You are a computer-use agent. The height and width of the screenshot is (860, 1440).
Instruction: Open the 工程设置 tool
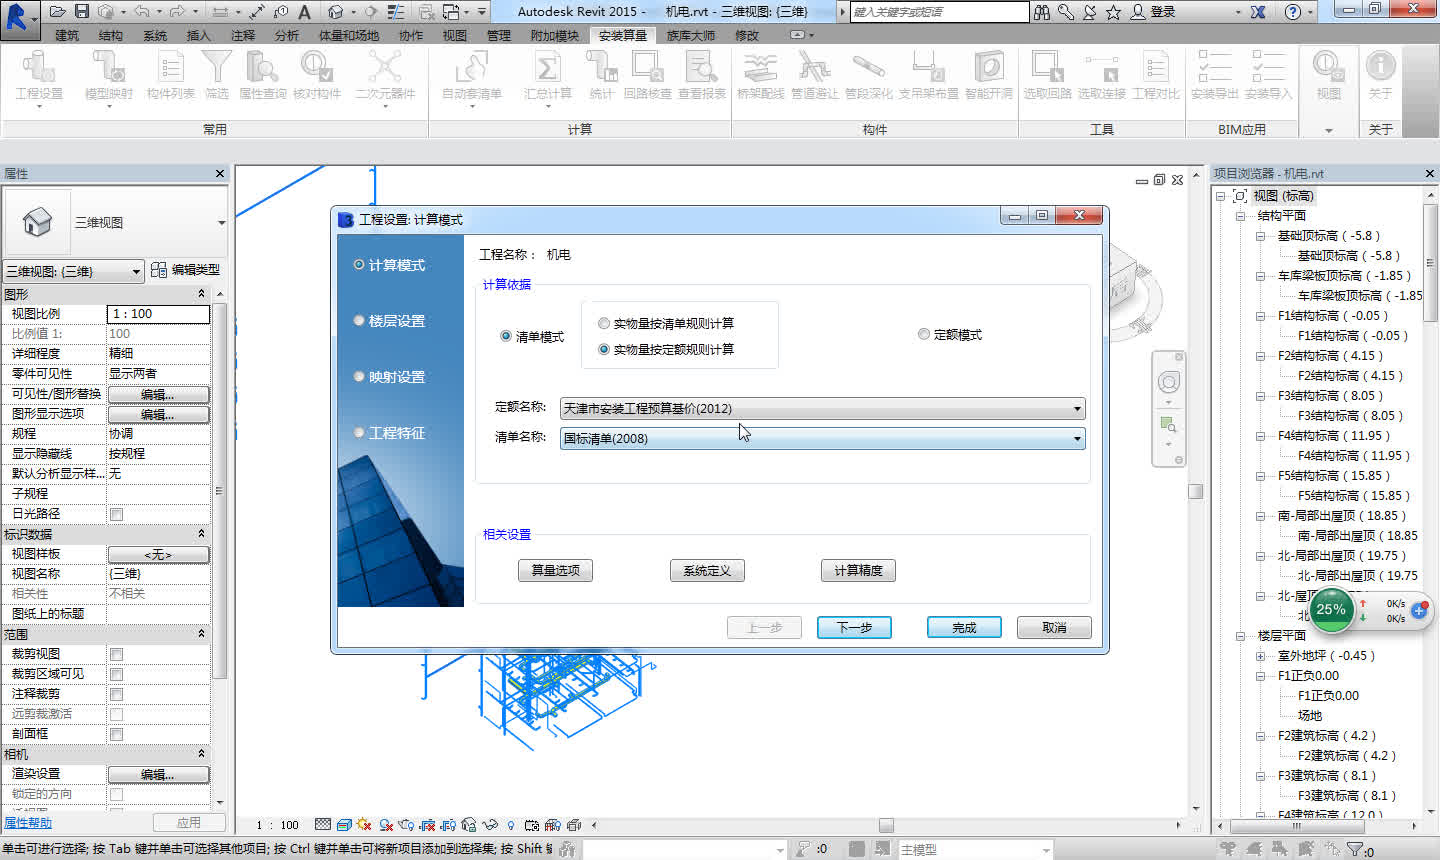pos(36,78)
